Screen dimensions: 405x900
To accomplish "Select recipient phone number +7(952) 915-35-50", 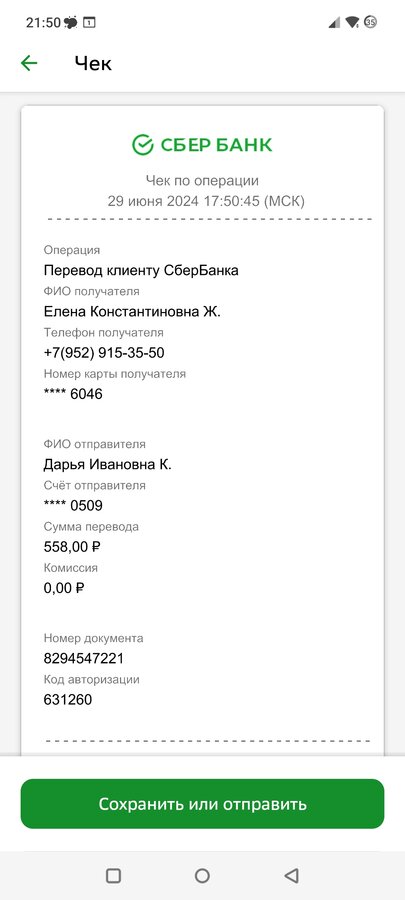I will pos(104,352).
